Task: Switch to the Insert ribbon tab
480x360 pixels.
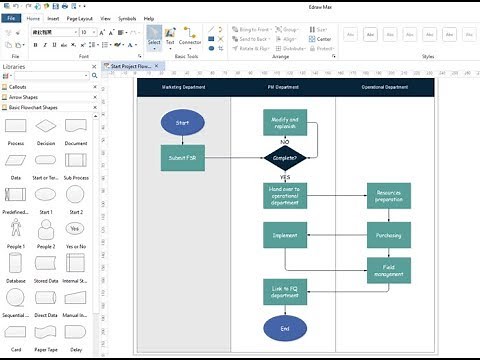Action: (x=53, y=19)
